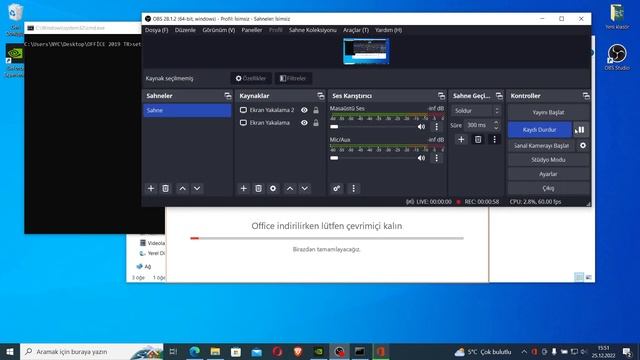The height and width of the screenshot is (360, 640).
Task: Open the Soldur transition dropdown
Action: [476, 111]
